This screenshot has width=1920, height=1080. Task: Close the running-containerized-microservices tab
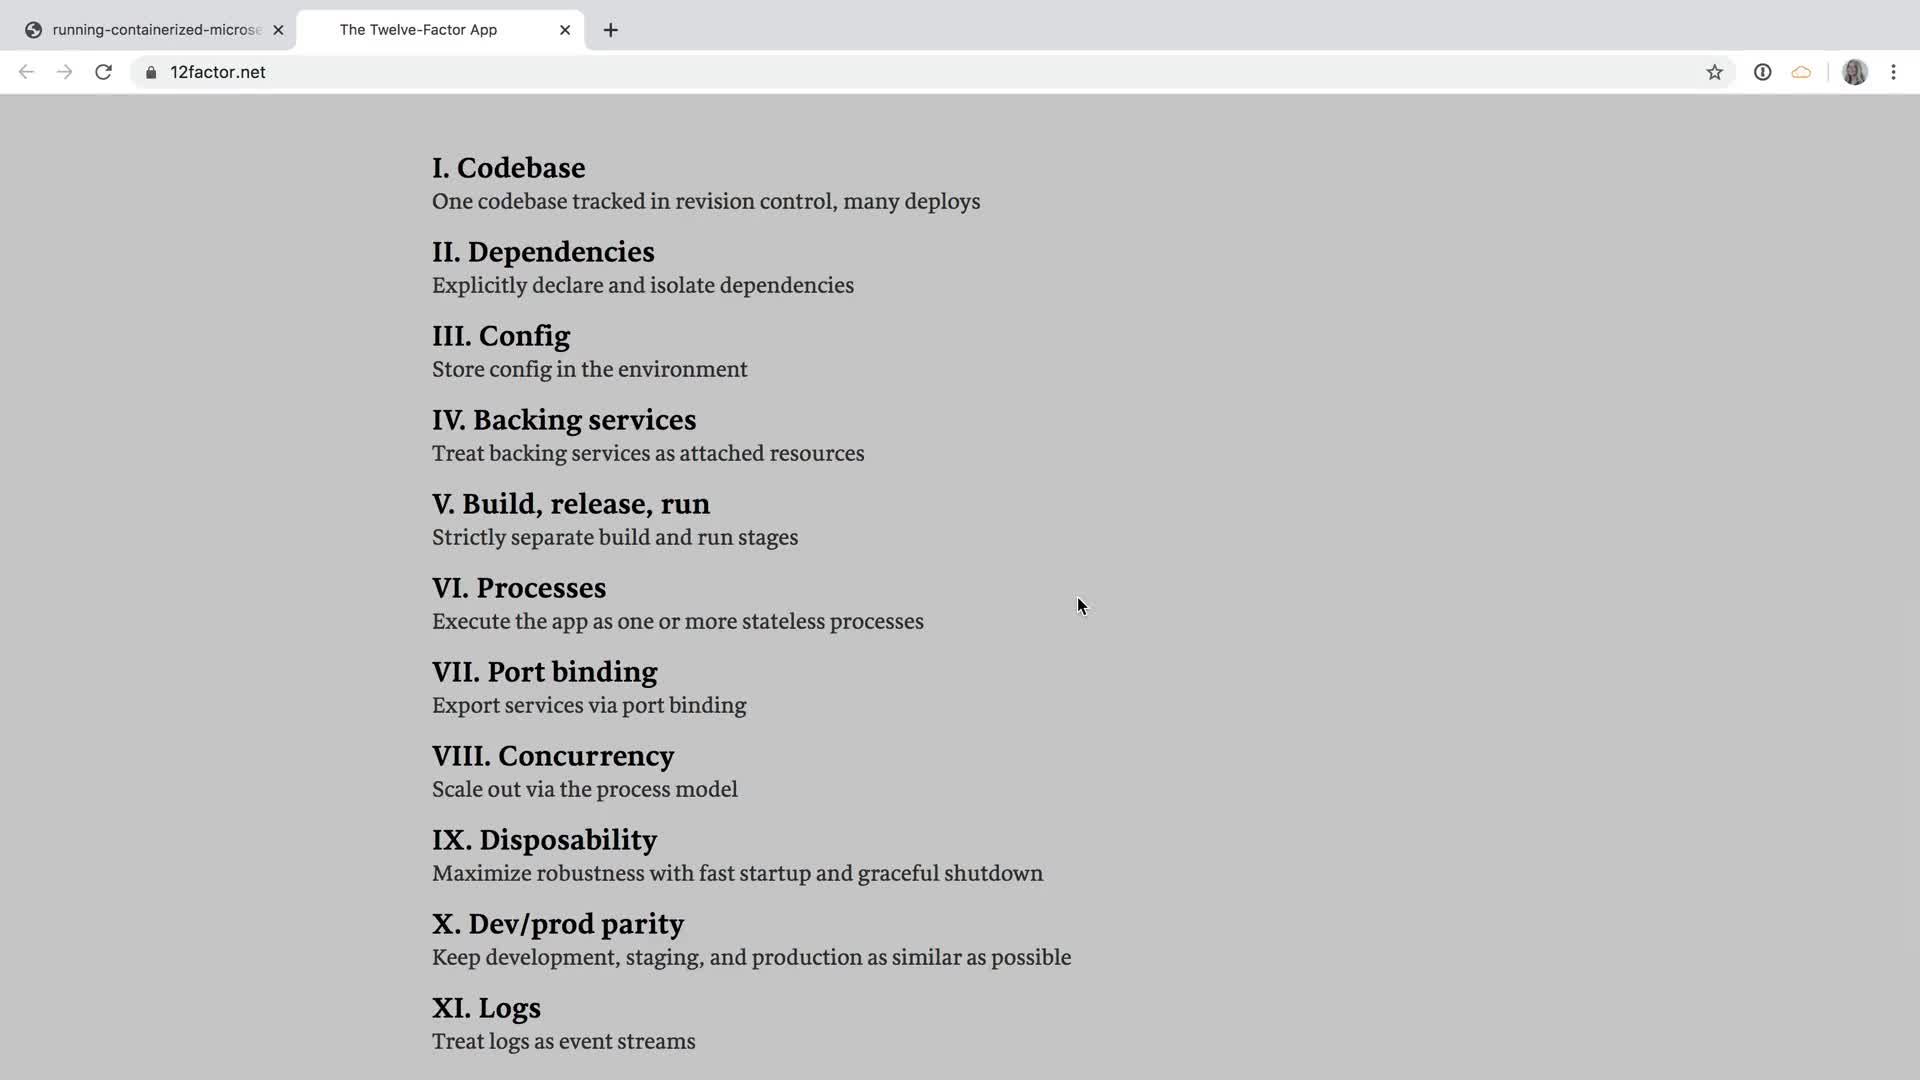278,30
